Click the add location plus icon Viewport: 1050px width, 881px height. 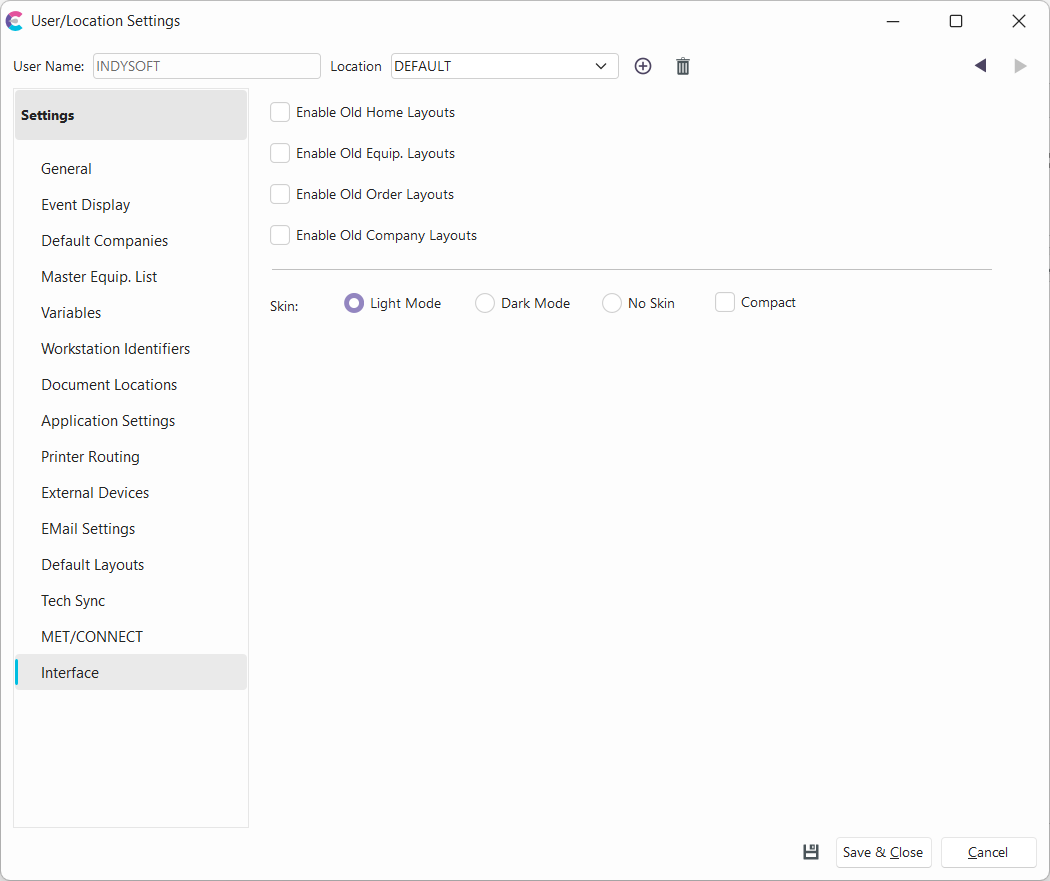point(643,66)
